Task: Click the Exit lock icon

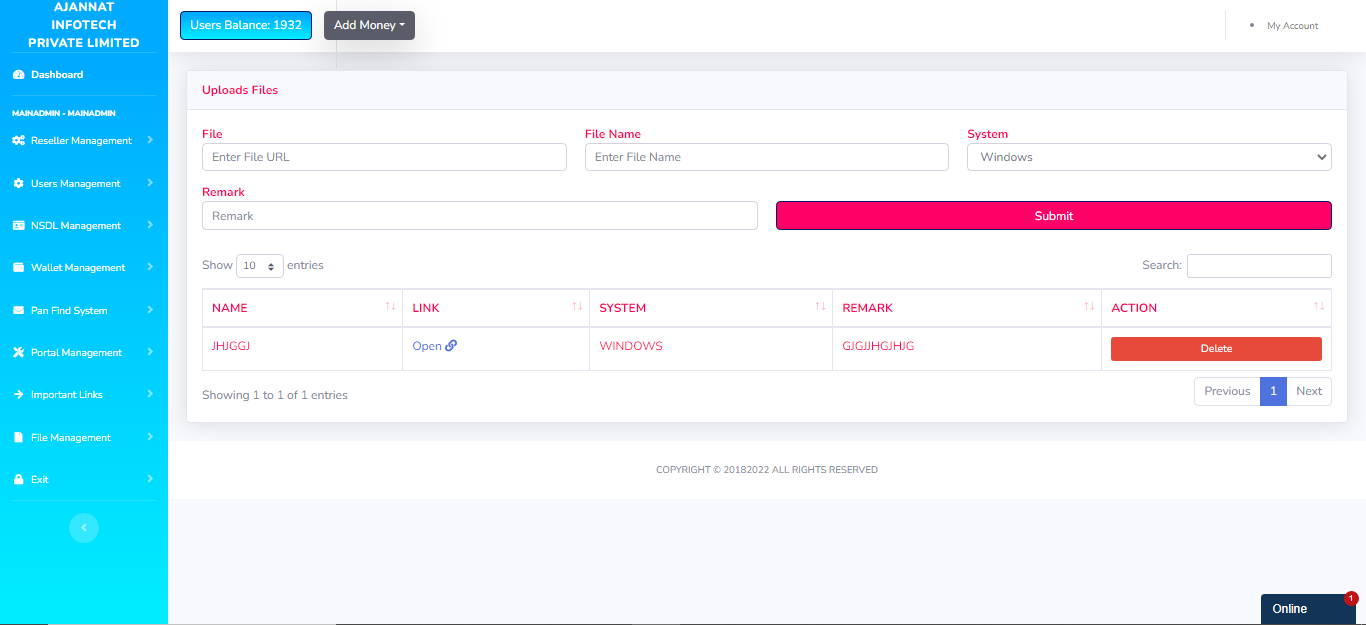Action: [x=18, y=480]
